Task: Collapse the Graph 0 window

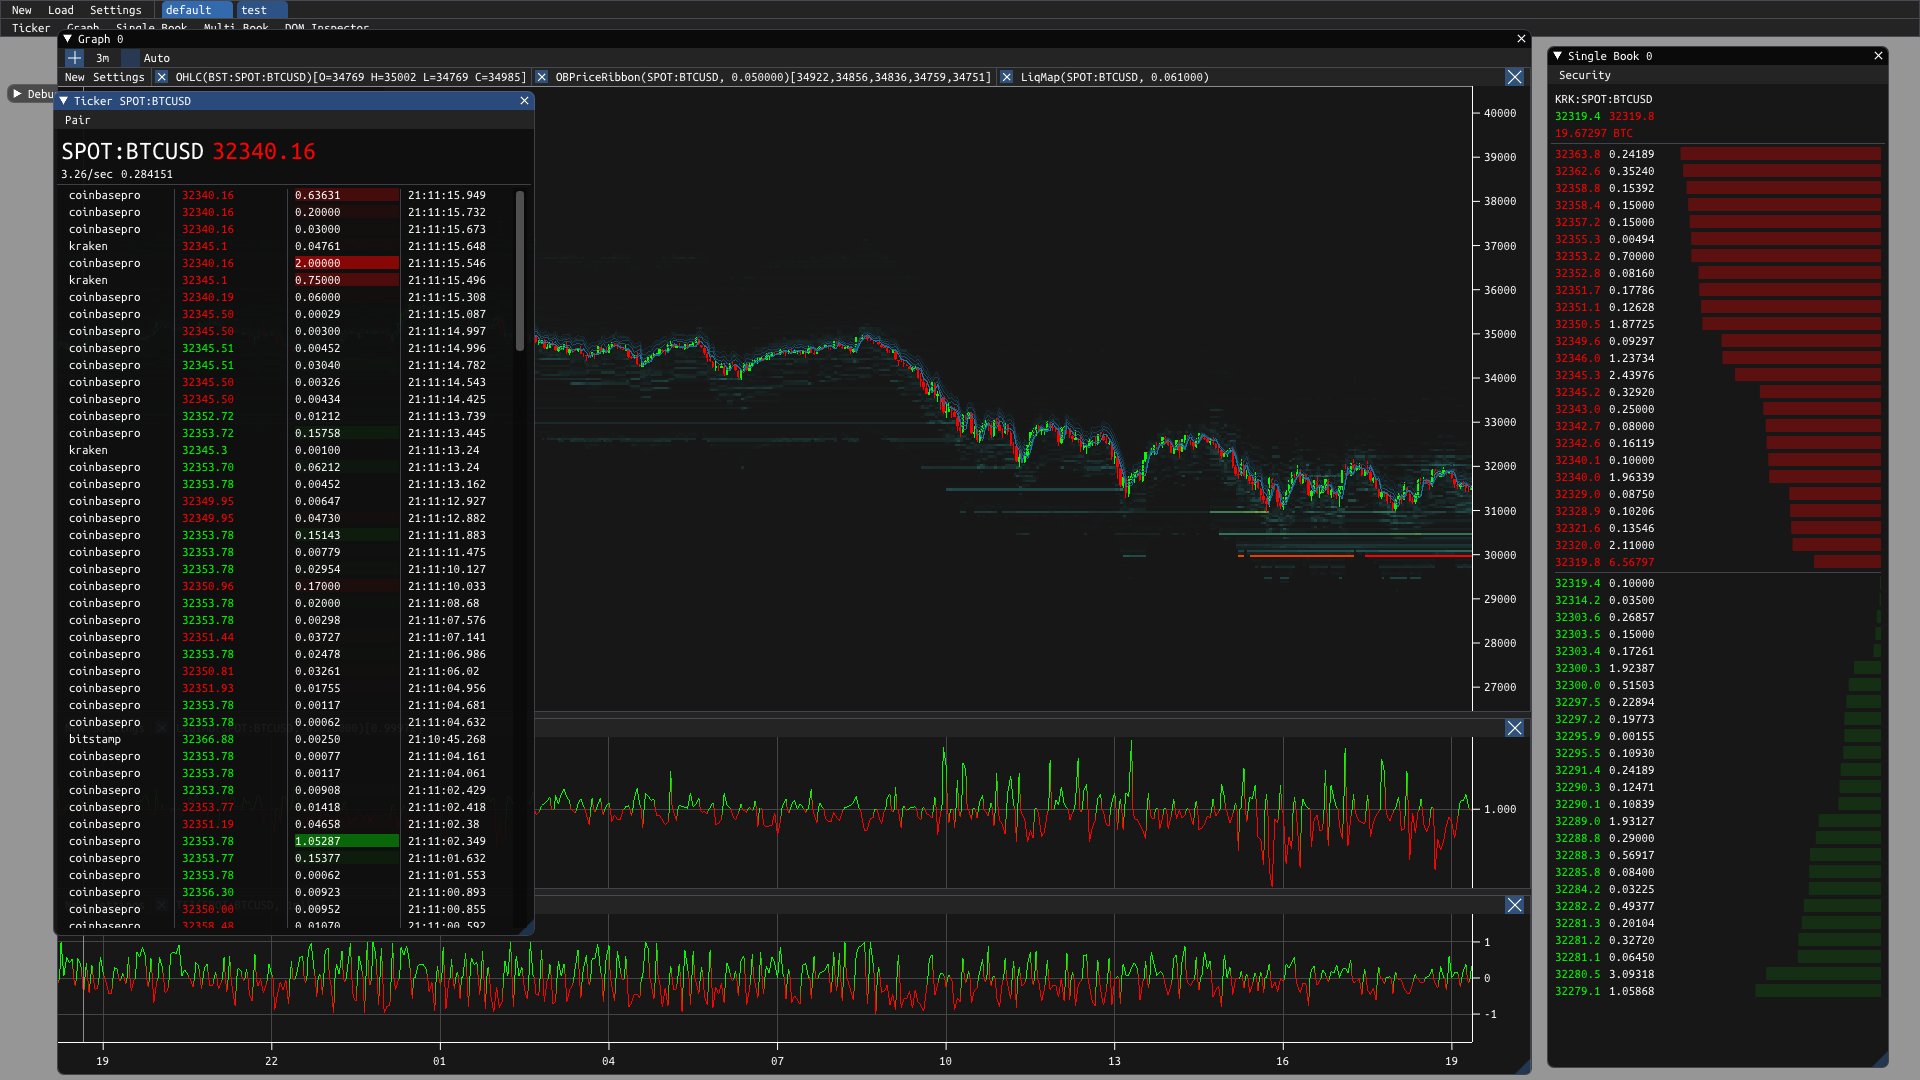Action: point(68,39)
